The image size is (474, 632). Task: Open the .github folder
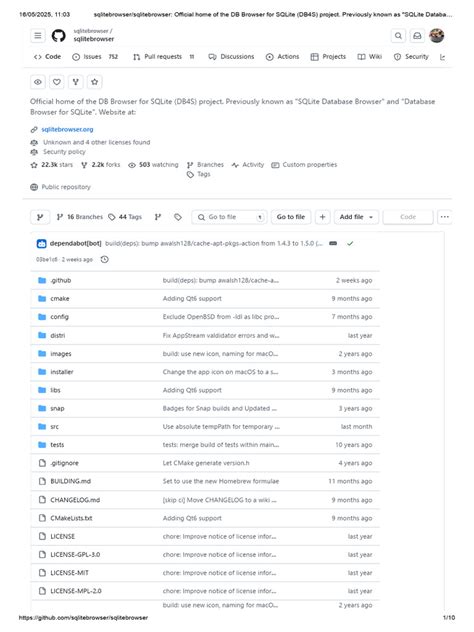tap(60, 281)
